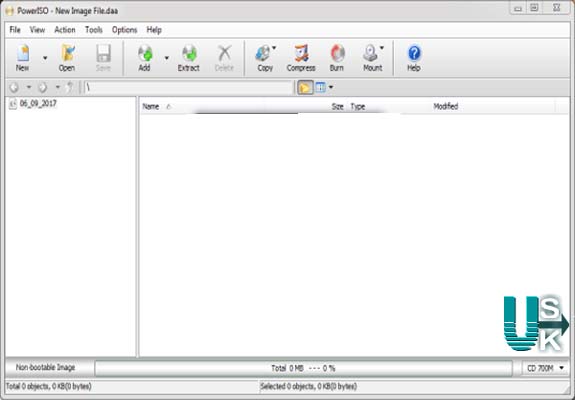The height and width of the screenshot is (400, 575).
Task: Open the Action menu
Action: tap(65, 30)
